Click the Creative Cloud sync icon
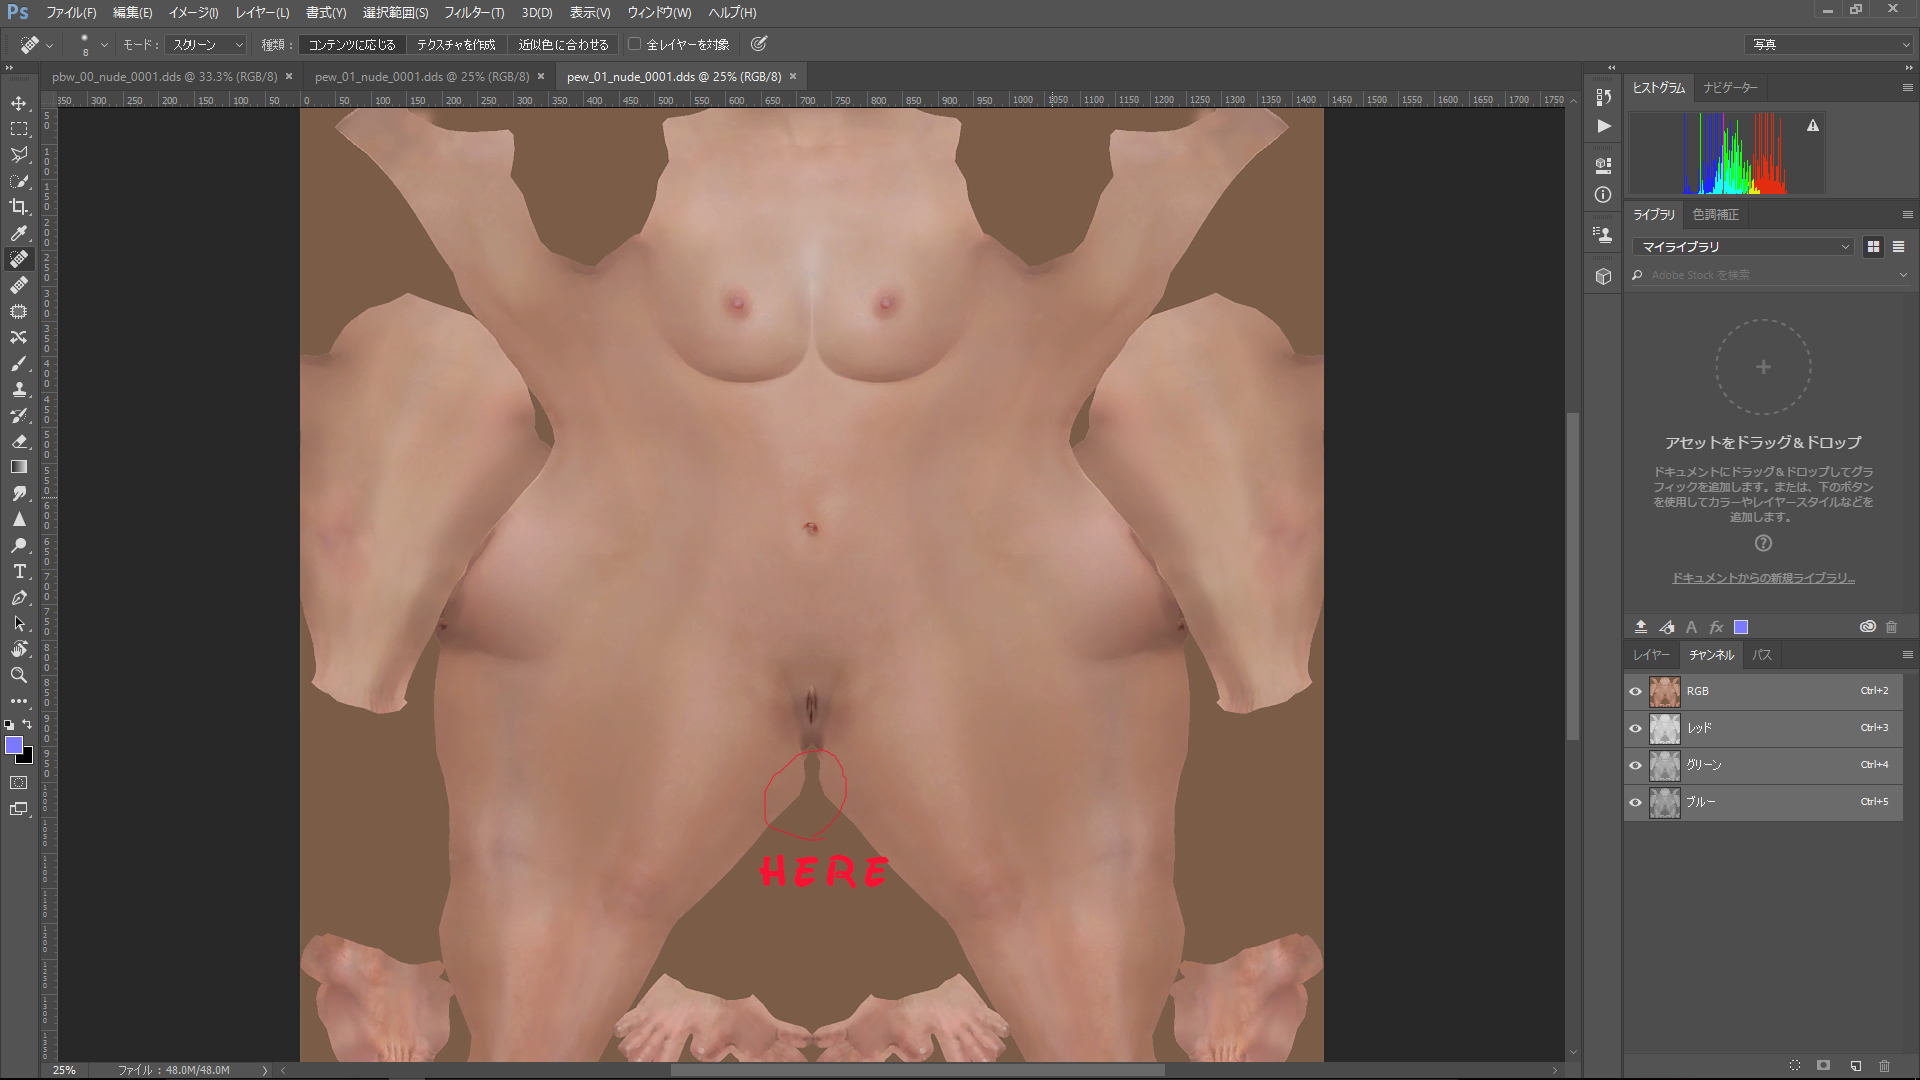 click(x=1867, y=627)
